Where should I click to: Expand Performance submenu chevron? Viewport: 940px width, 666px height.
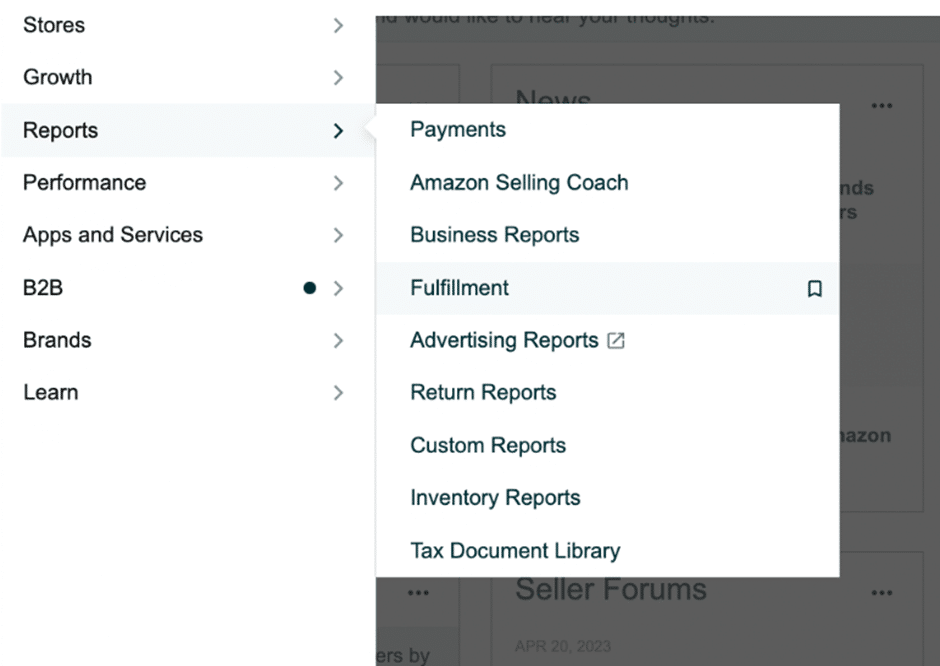338,183
